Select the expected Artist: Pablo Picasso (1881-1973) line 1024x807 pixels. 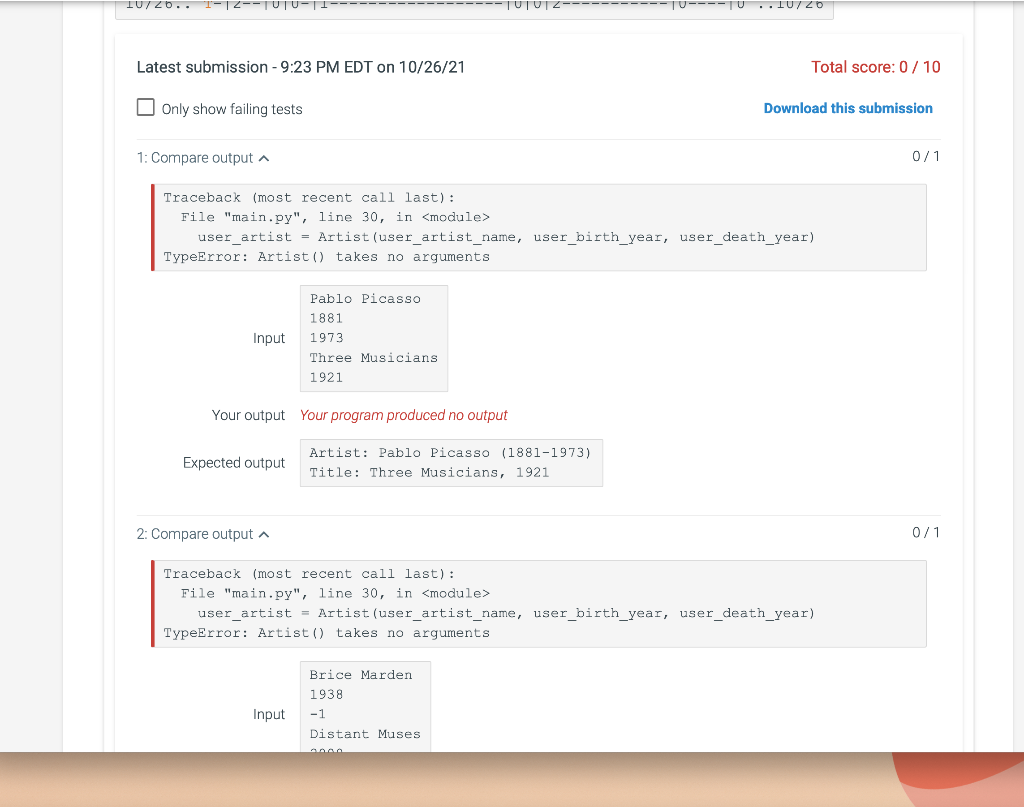[450, 452]
